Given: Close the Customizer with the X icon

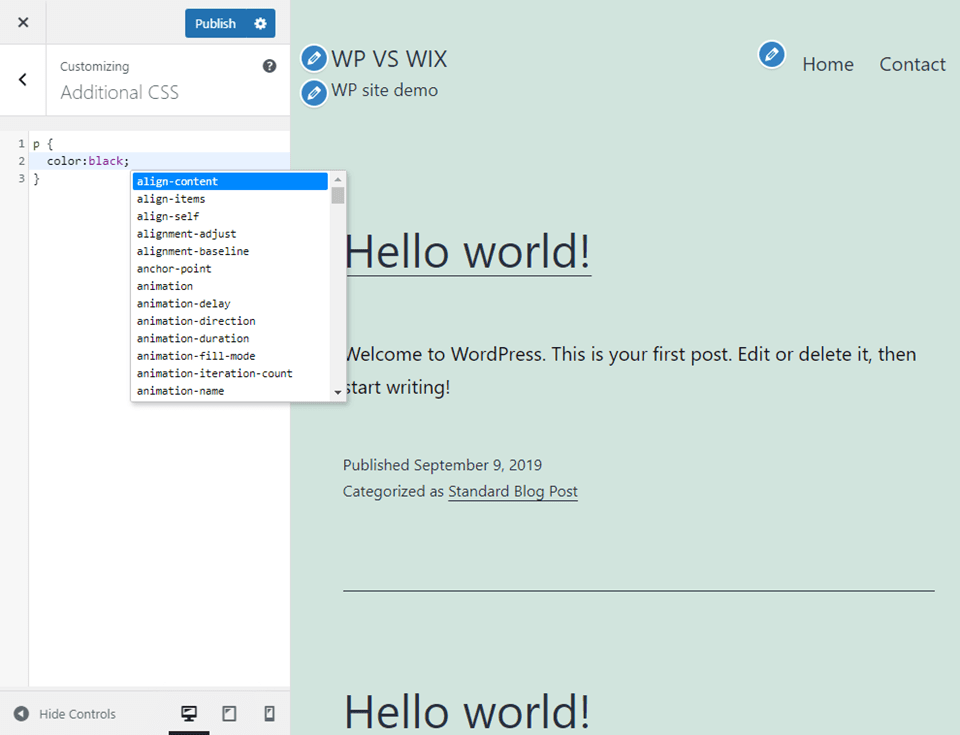Looking at the screenshot, I should (x=23, y=23).
